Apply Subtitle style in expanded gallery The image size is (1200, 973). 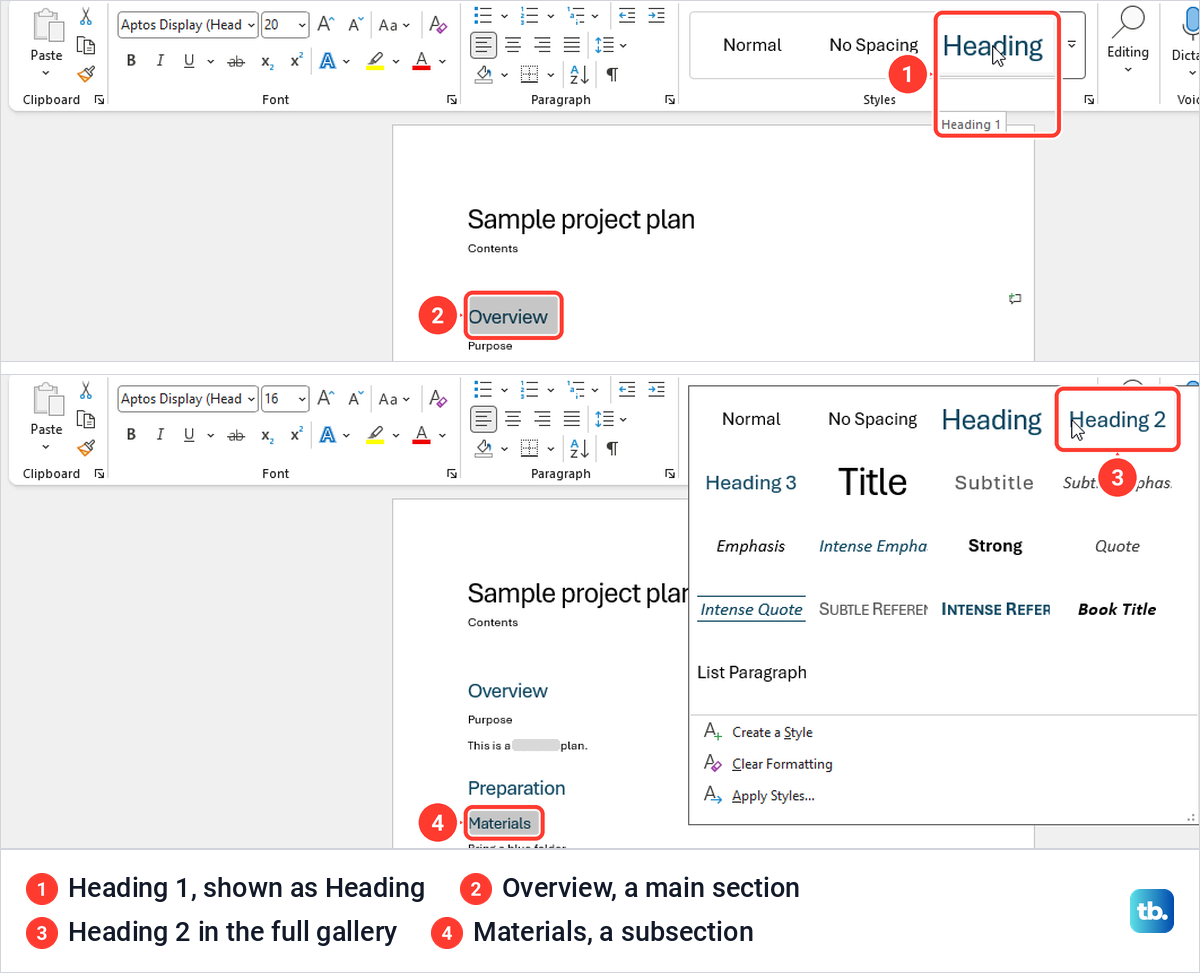point(994,483)
